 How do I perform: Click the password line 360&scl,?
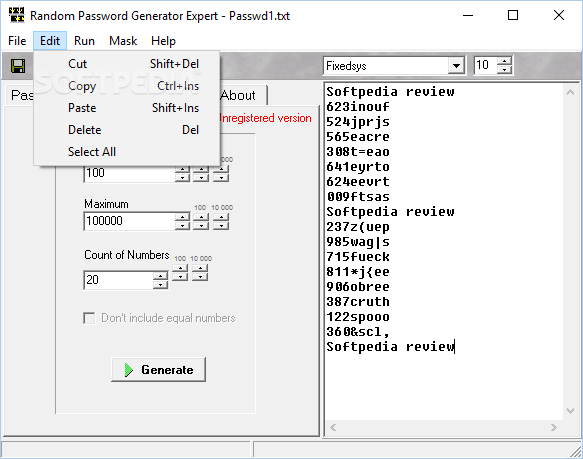tap(358, 332)
